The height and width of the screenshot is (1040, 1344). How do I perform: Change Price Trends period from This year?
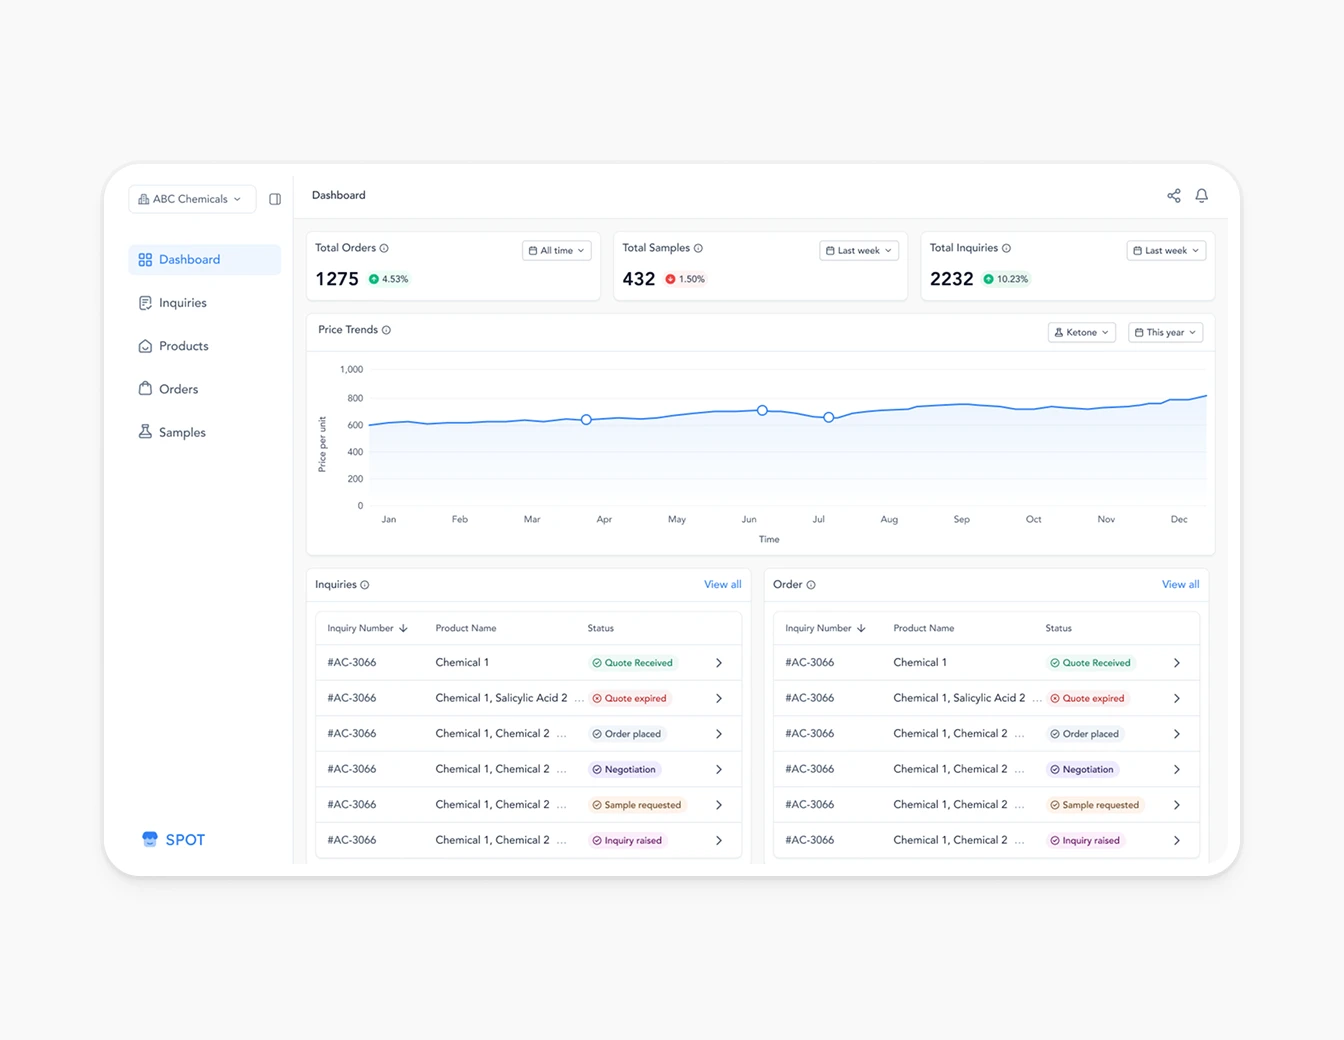[x=1164, y=331]
